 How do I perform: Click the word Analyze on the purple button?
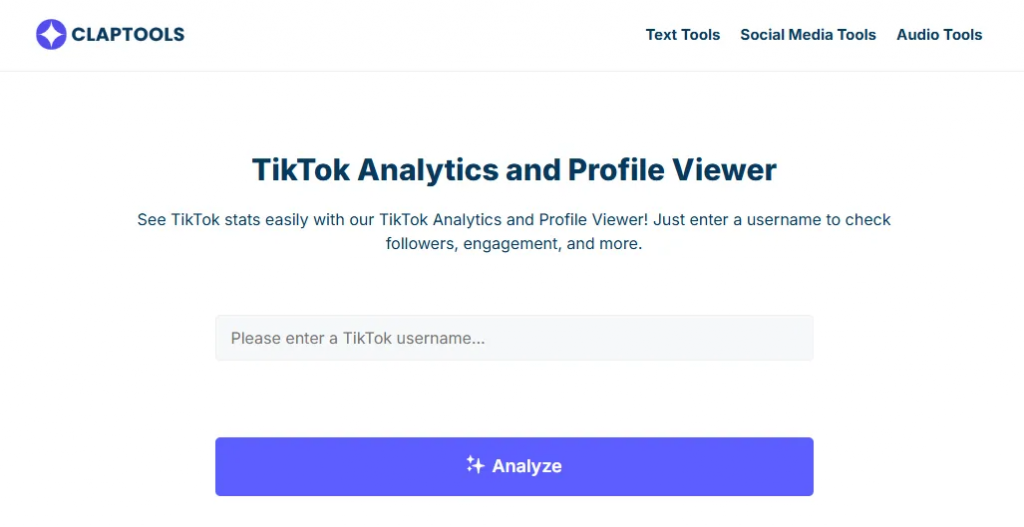526,466
